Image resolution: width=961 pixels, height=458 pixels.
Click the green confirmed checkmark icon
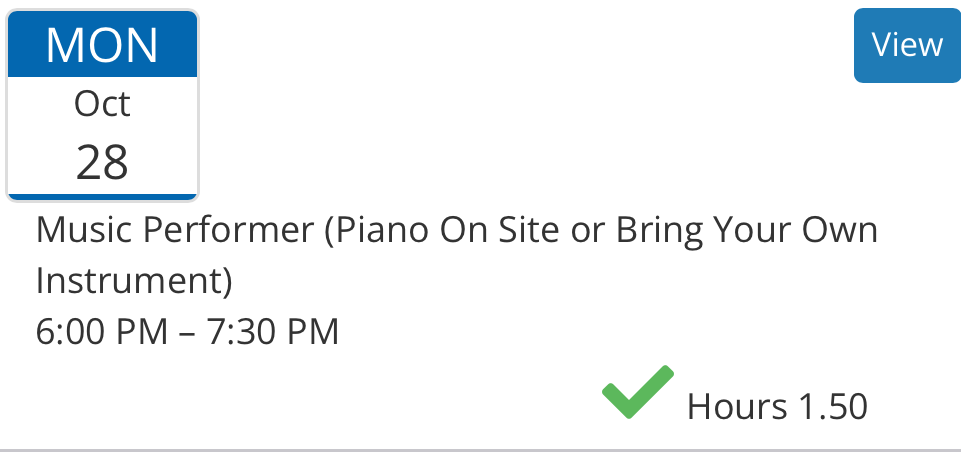click(x=637, y=393)
